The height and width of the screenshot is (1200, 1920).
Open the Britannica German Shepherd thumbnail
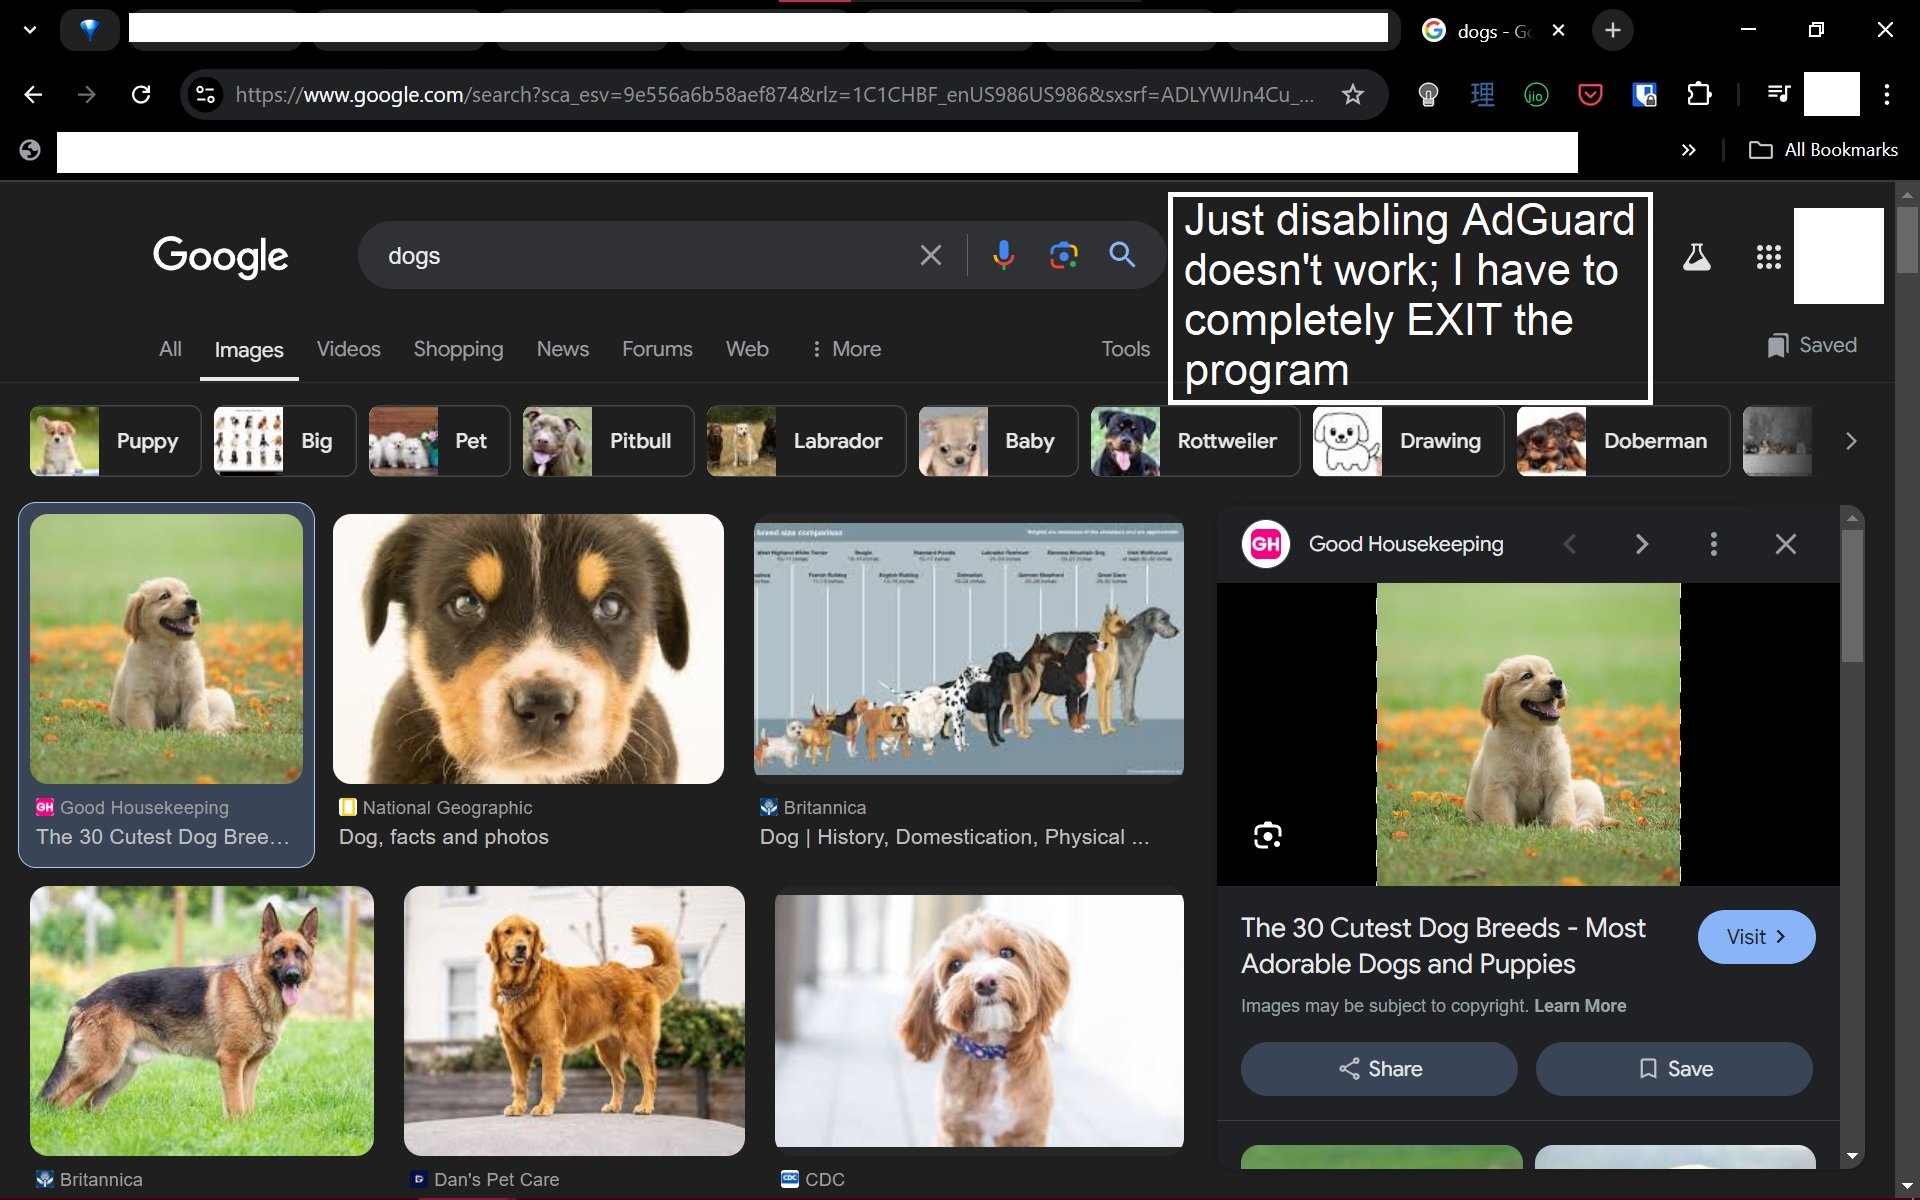tap(202, 1021)
